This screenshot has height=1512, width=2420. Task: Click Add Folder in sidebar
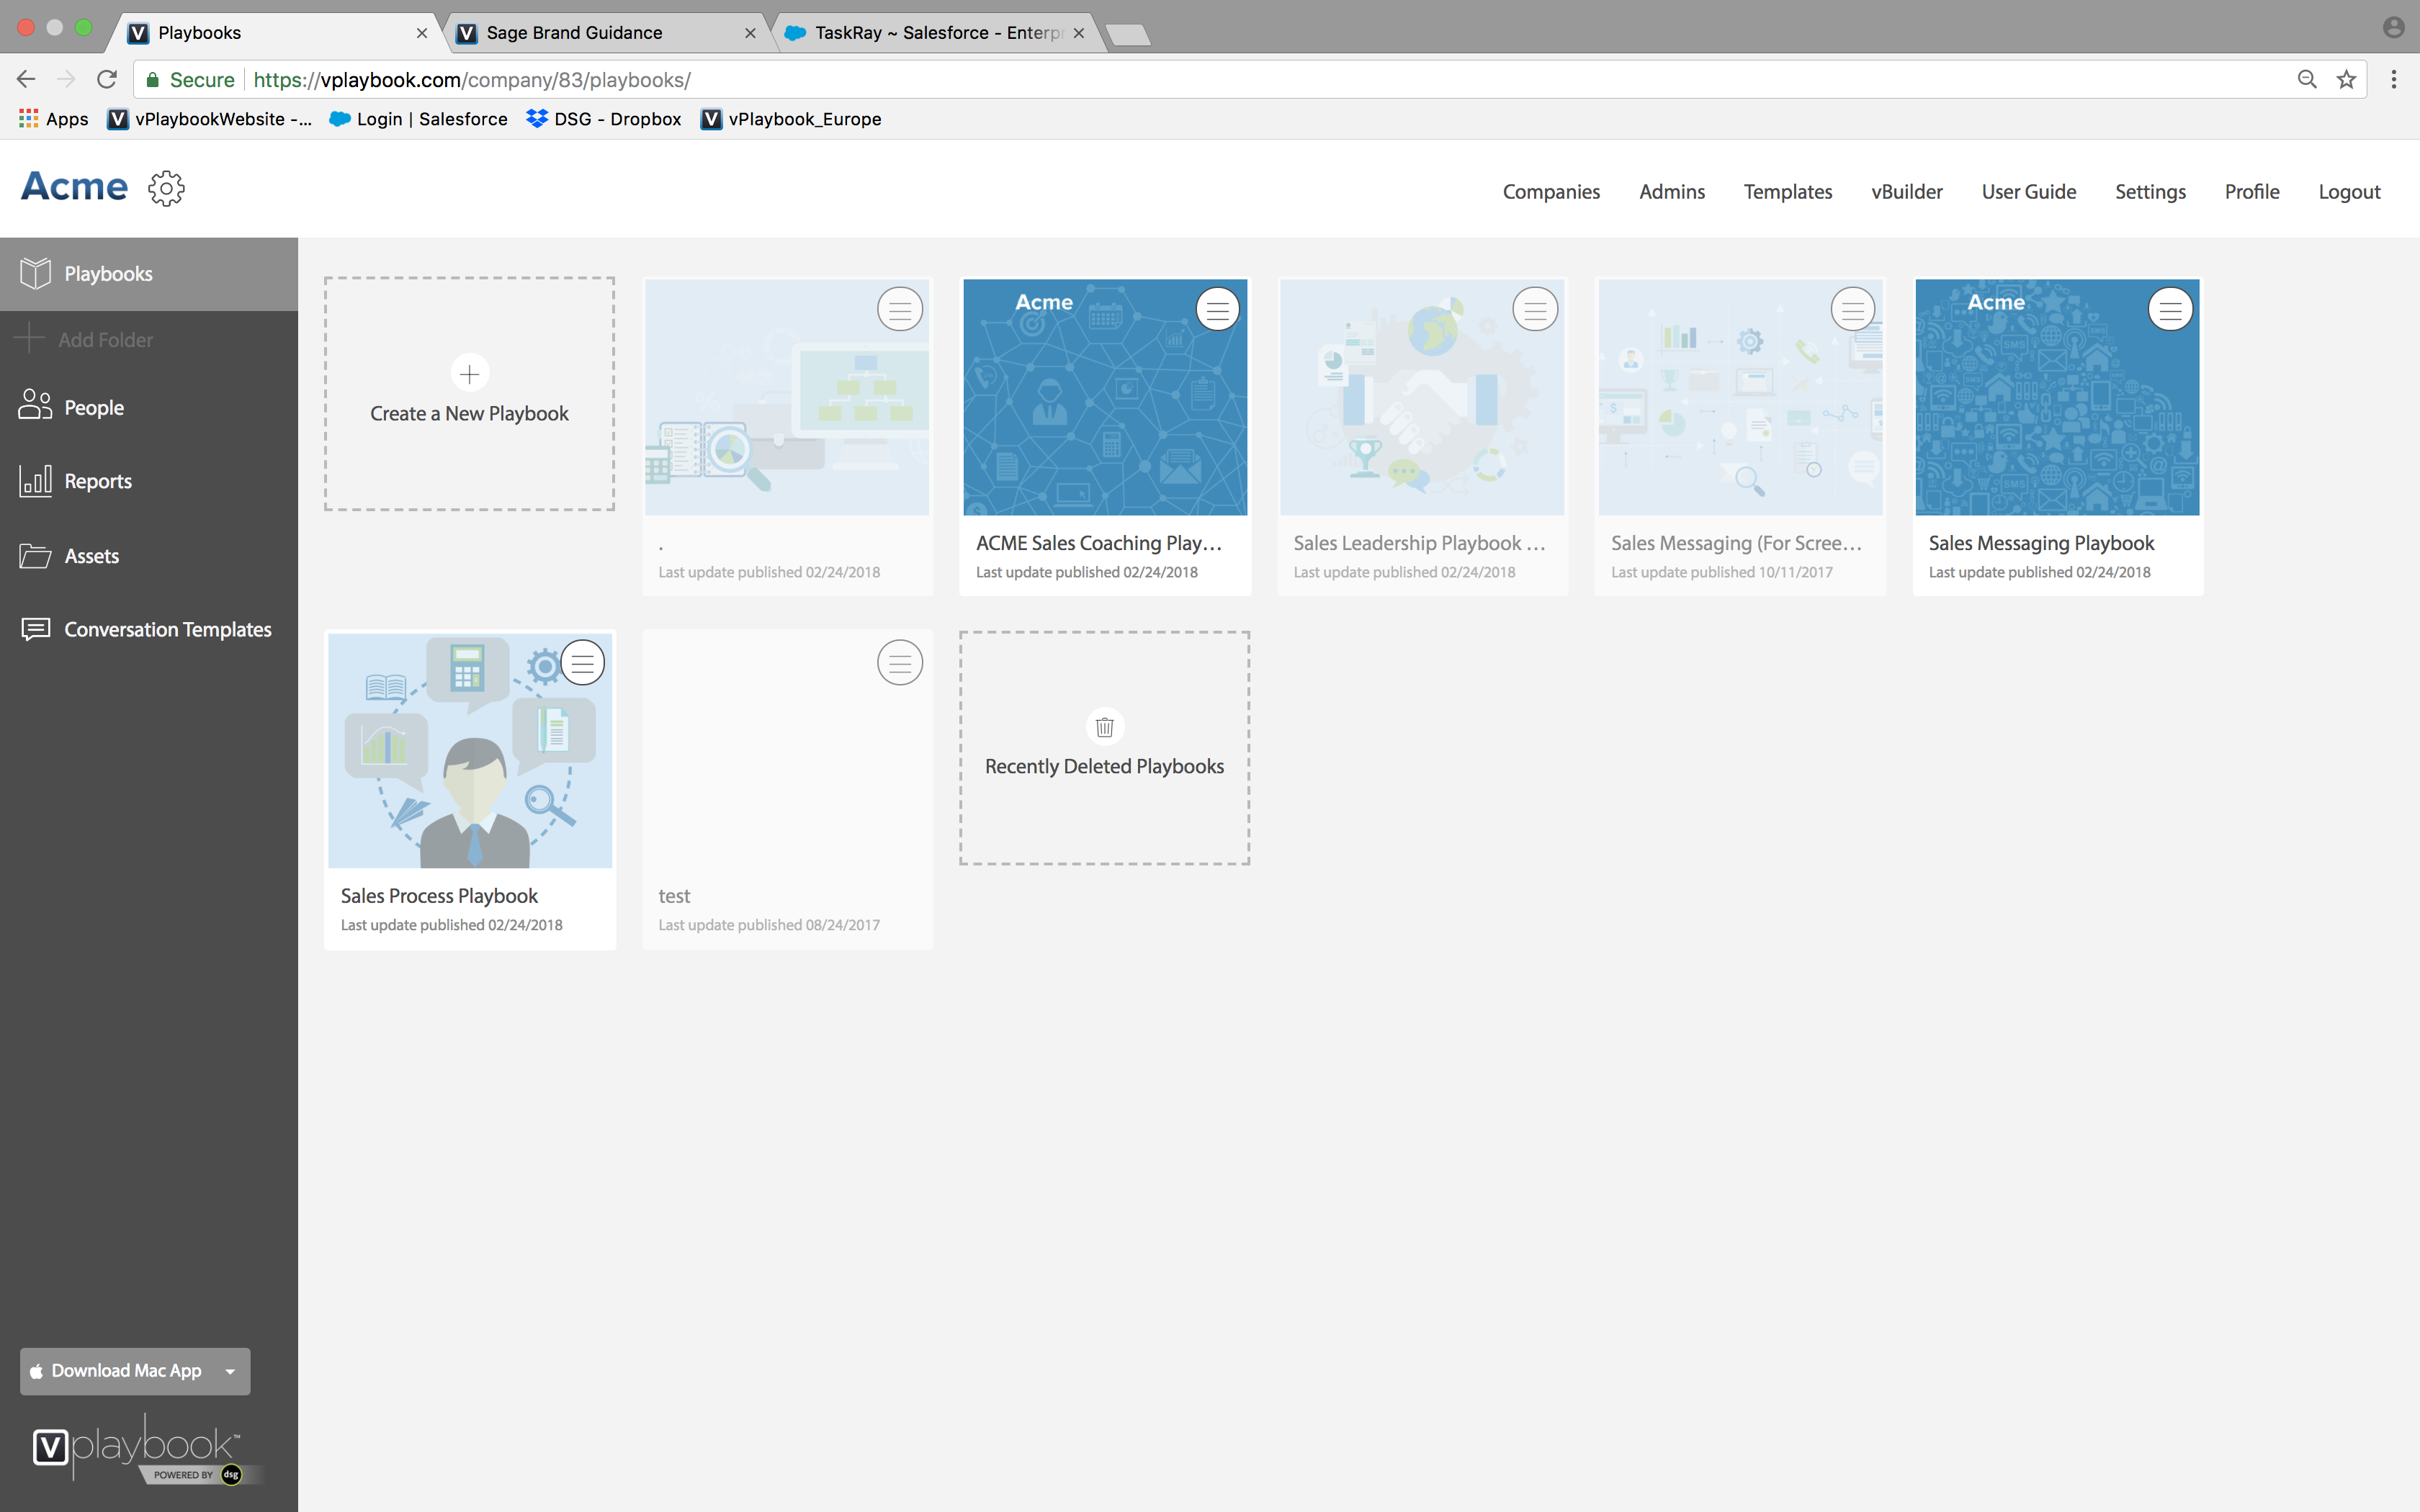[104, 340]
